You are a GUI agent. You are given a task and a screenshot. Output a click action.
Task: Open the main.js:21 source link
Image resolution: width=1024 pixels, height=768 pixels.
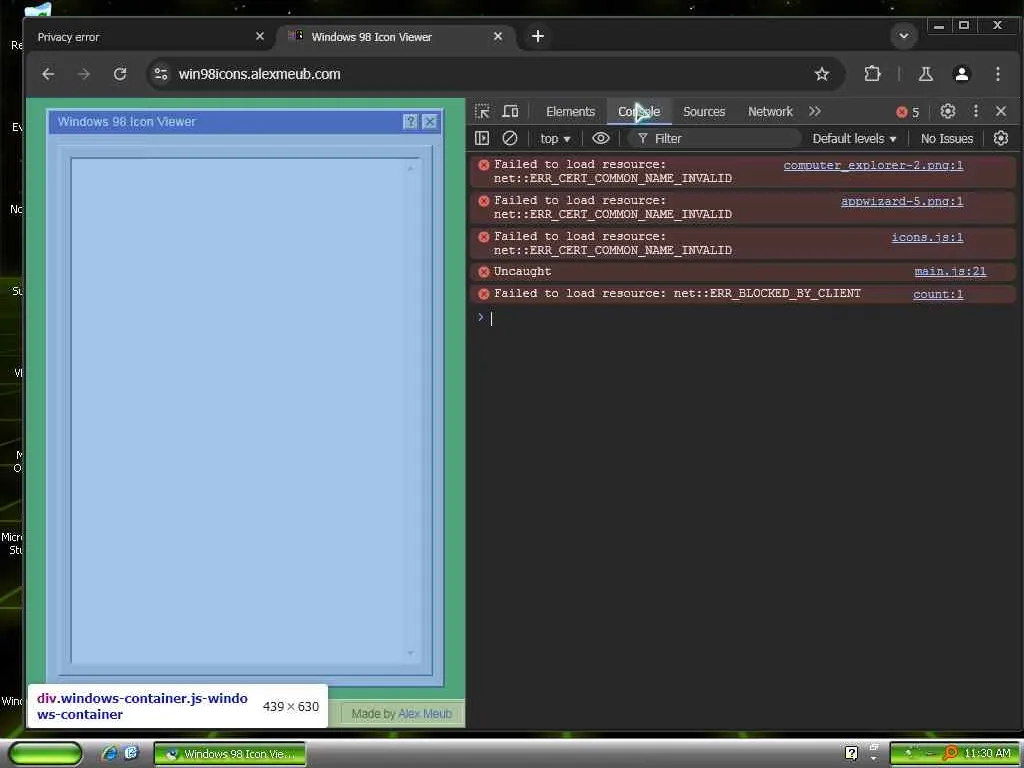pos(950,271)
